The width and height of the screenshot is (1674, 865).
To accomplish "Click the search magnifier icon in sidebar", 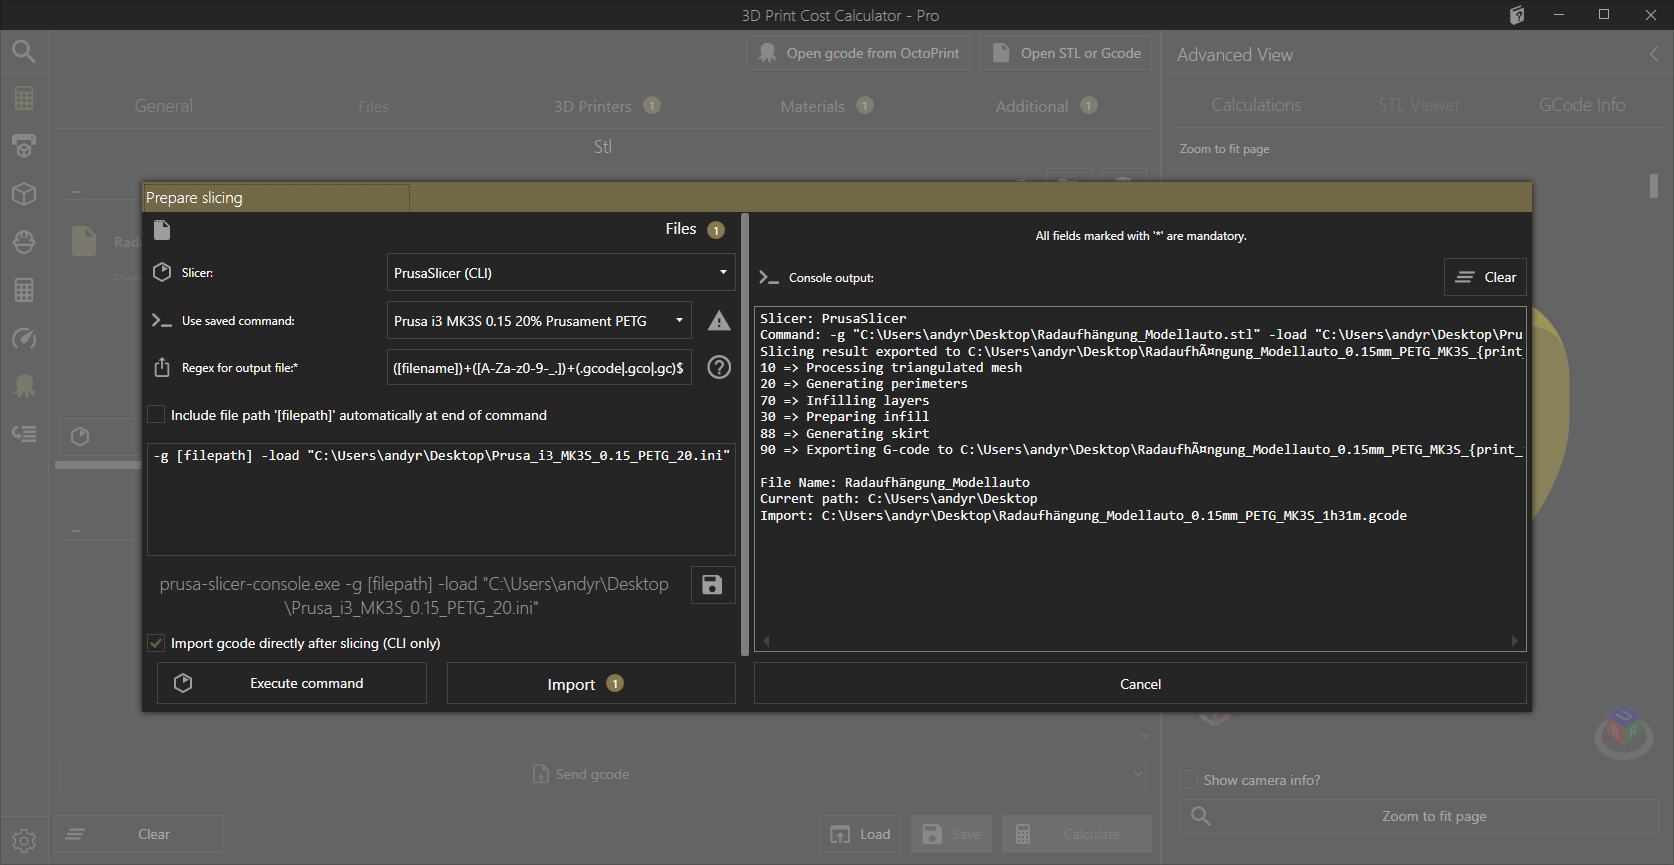I will click(24, 51).
